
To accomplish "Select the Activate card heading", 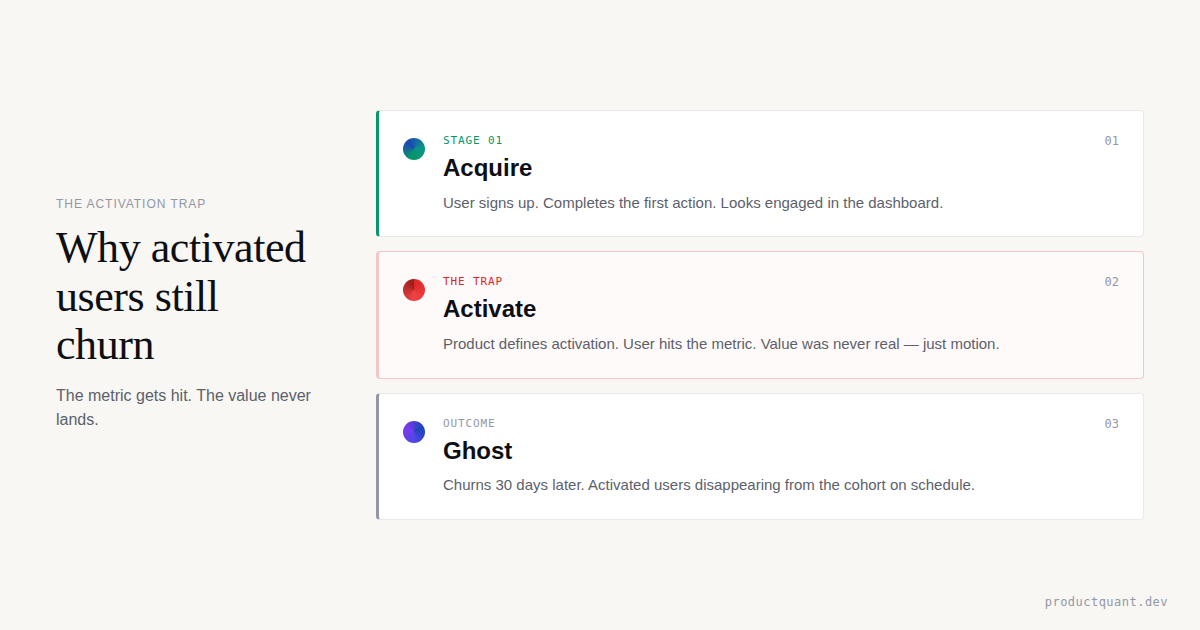I will click(489, 309).
